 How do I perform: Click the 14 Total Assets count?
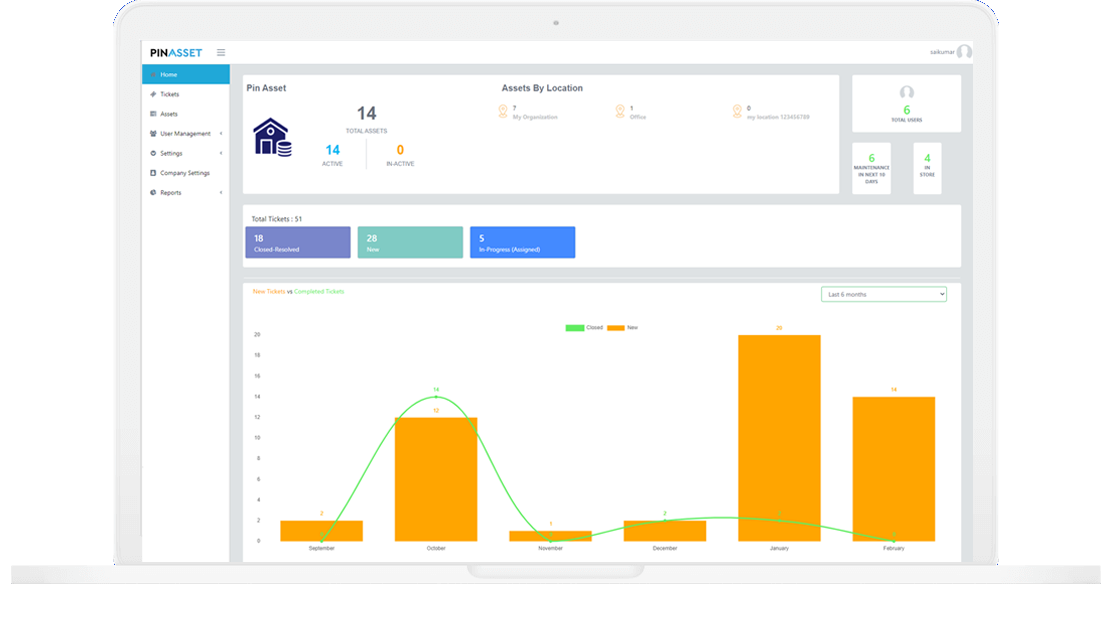[x=366, y=114]
